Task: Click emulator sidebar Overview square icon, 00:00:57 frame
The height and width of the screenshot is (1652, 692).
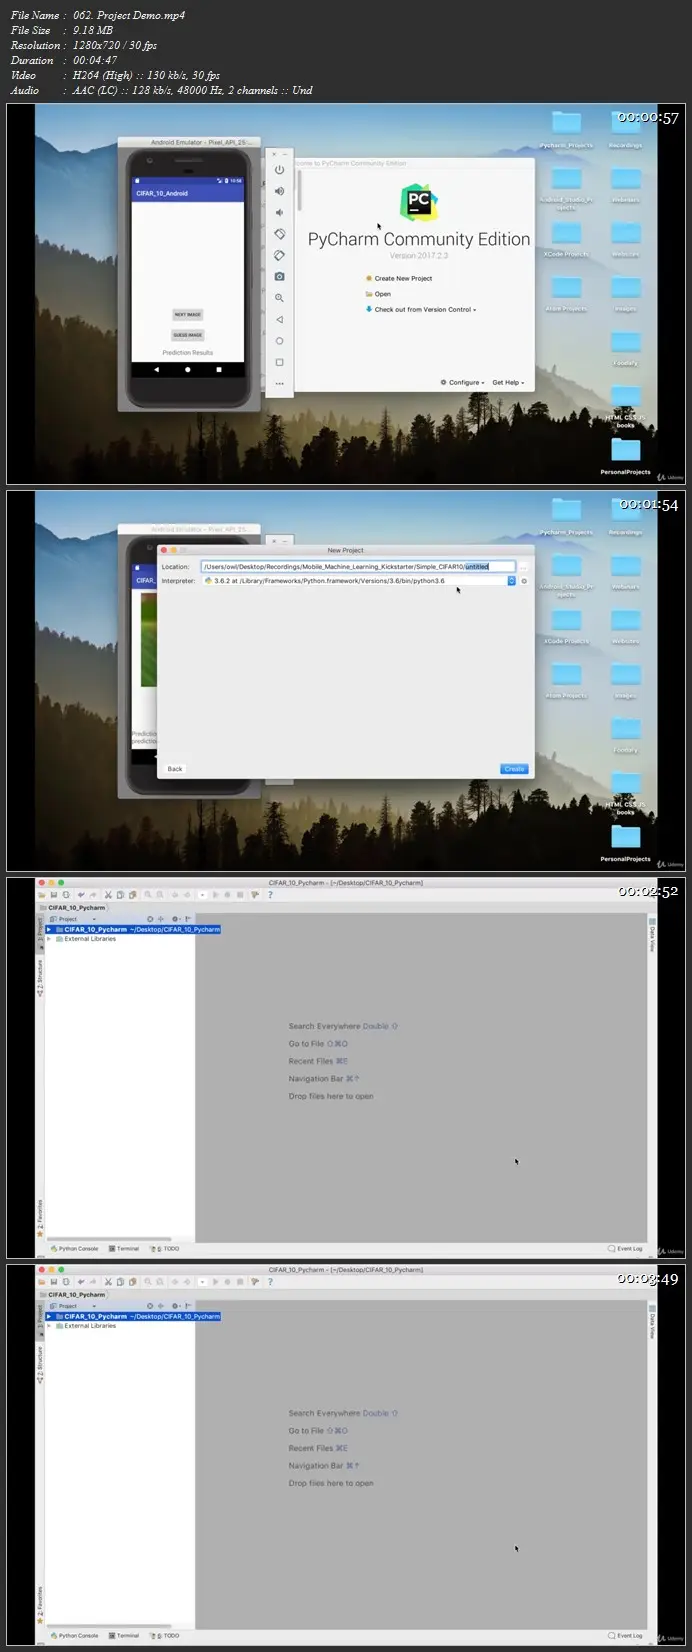Action: click(x=279, y=362)
